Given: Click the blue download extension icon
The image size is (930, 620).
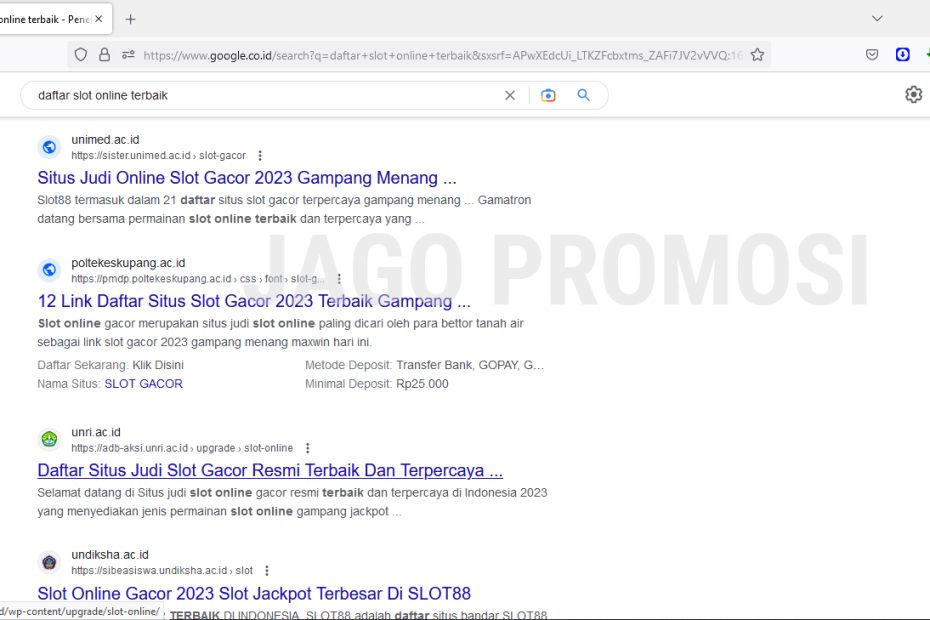Looking at the screenshot, I should [x=903, y=55].
